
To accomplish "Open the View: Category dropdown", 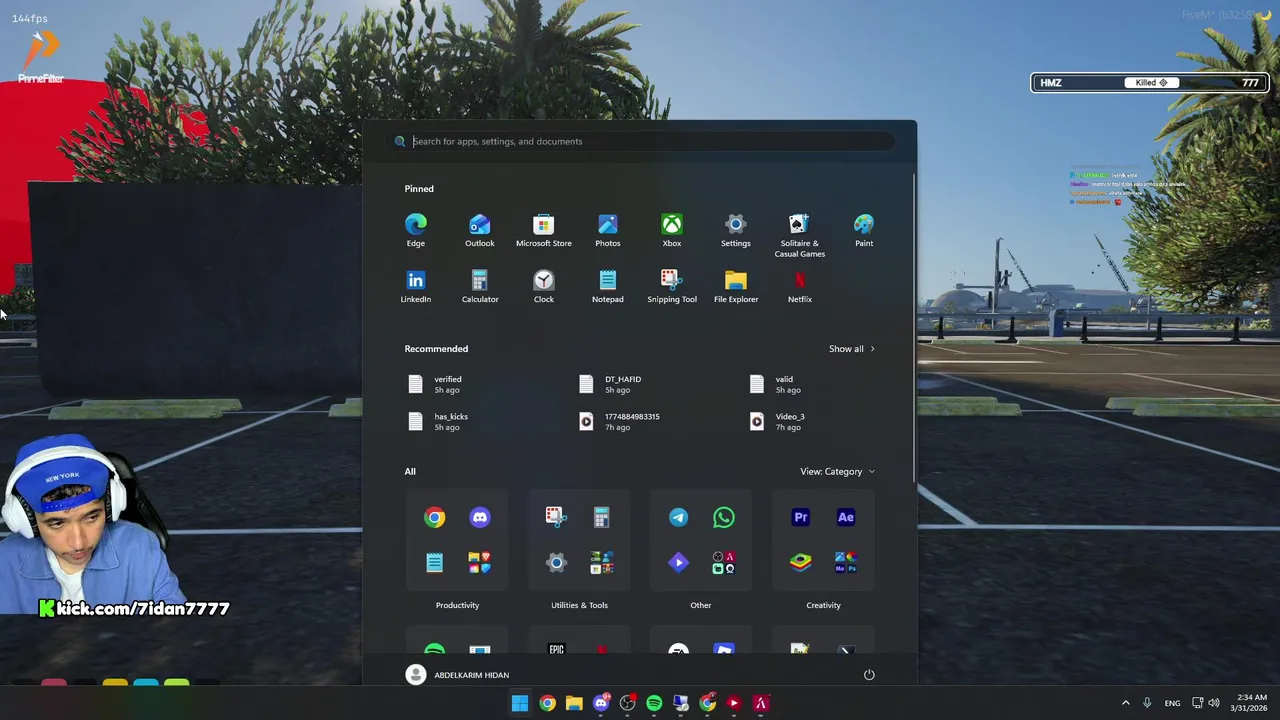I will tap(837, 471).
